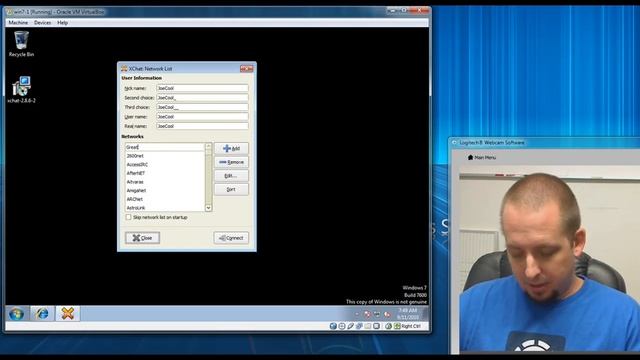640x360 pixels.
Task: Click the muted volume tray icon
Action: [x=387, y=314]
